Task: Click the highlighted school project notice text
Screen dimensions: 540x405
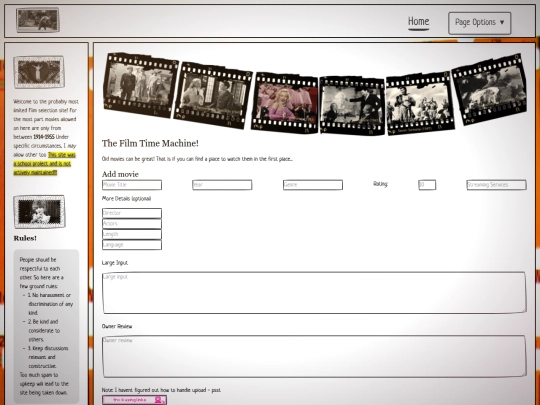Action: pyautogui.click(x=44, y=164)
